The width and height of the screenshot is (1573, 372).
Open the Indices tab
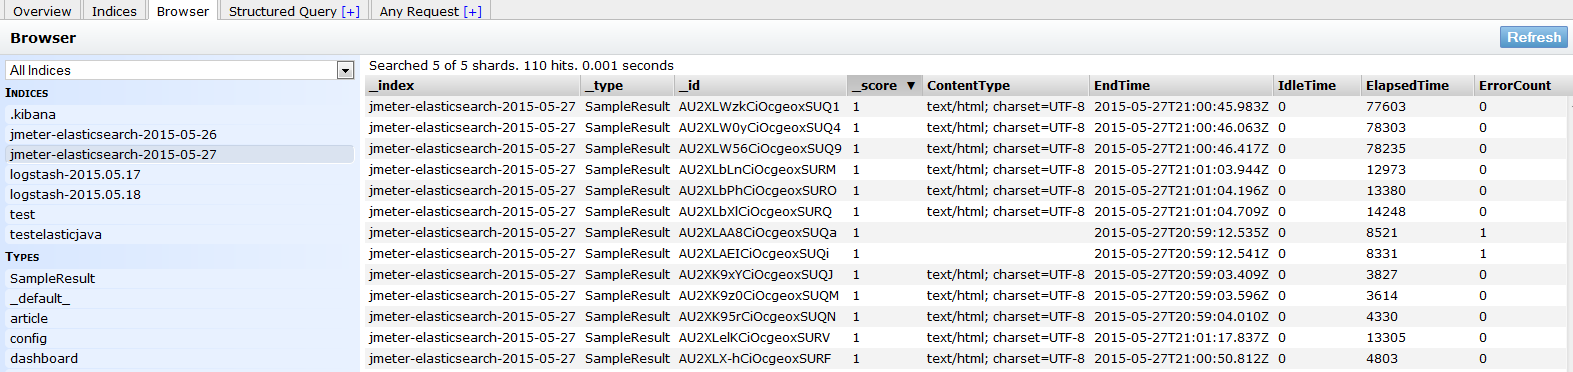[x=114, y=11]
